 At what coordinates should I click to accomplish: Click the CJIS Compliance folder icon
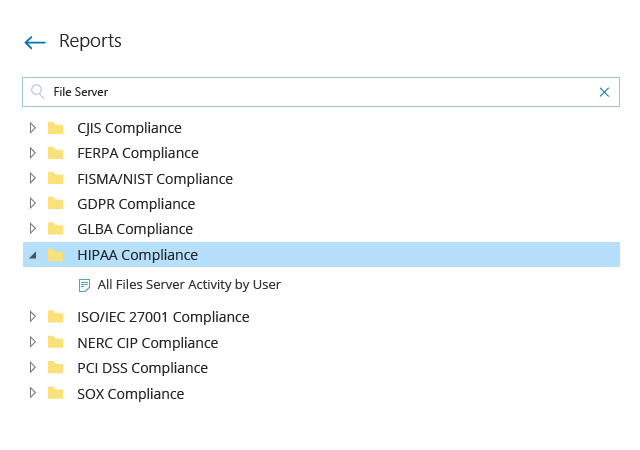56,128
